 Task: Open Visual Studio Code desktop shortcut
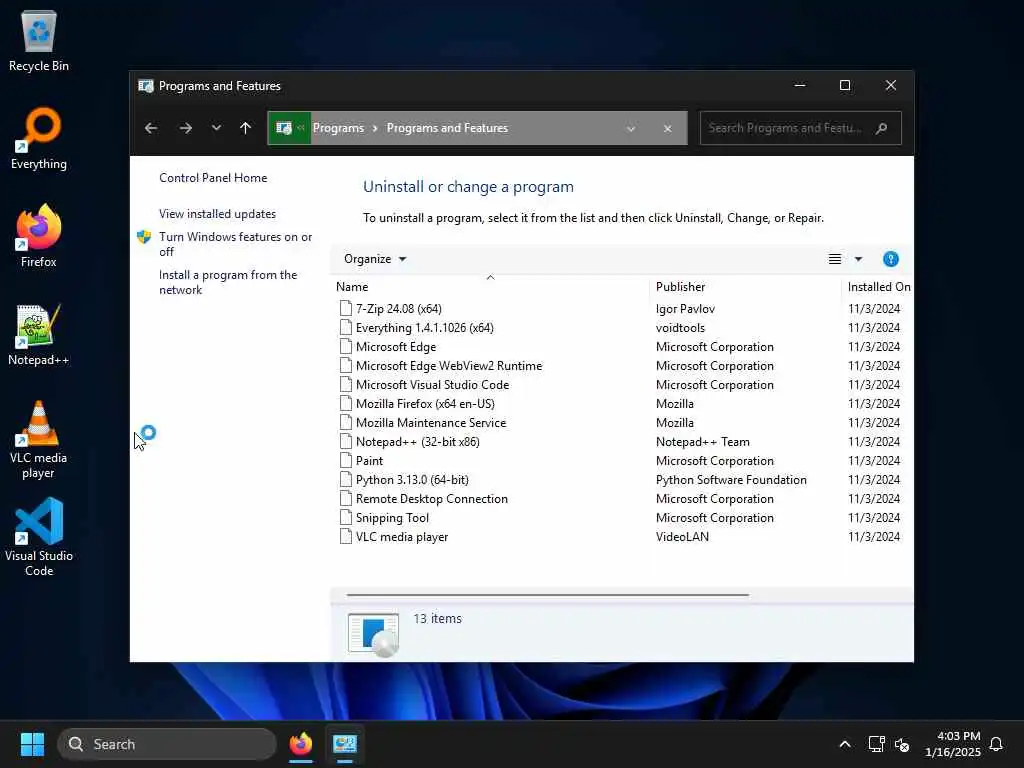(39, 537)
